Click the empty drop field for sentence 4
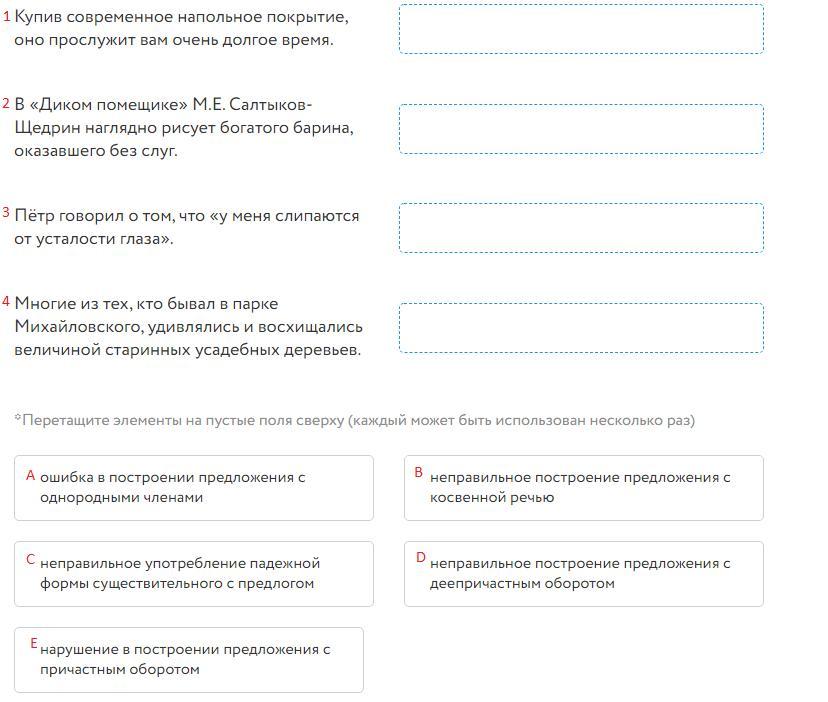Image resolution: width=828 pixels, height=702 pixels. pyautogui.click(x=581, y=327)
